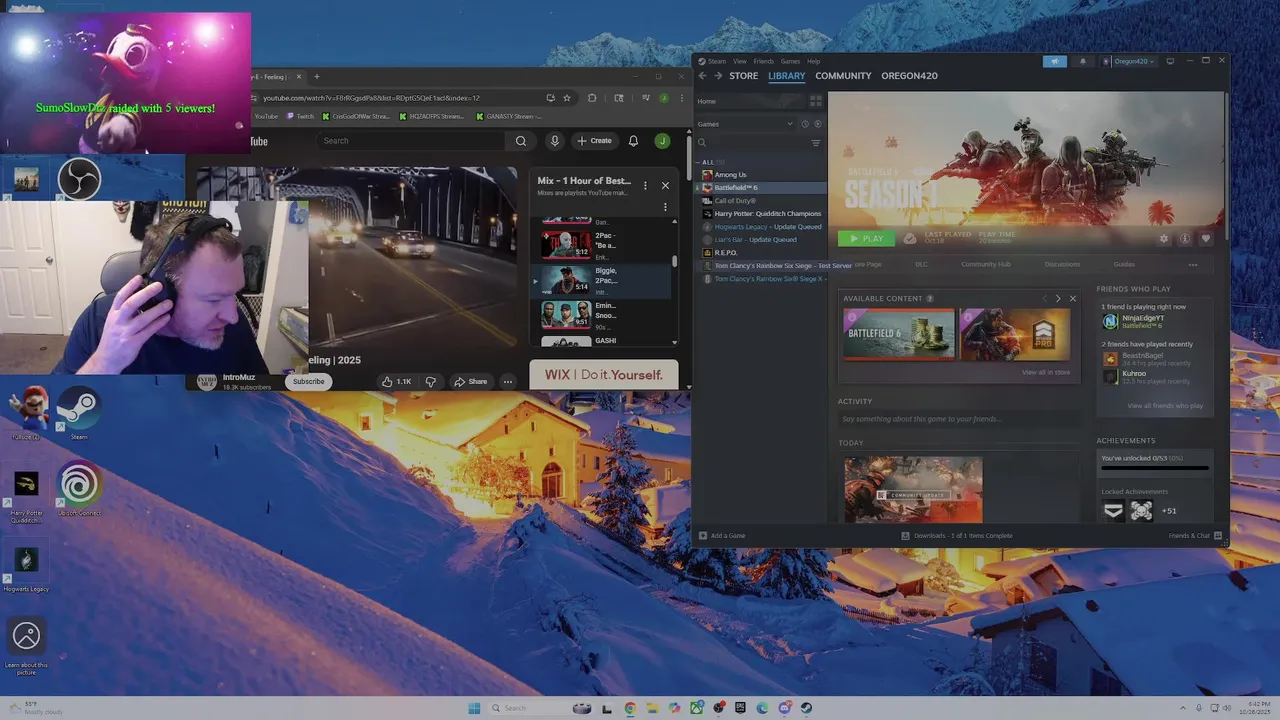The height and width of the screenshot is (720, 1280).
Task: Switch to Steam COMMUNITY tab
Action: tap(843, 76)
